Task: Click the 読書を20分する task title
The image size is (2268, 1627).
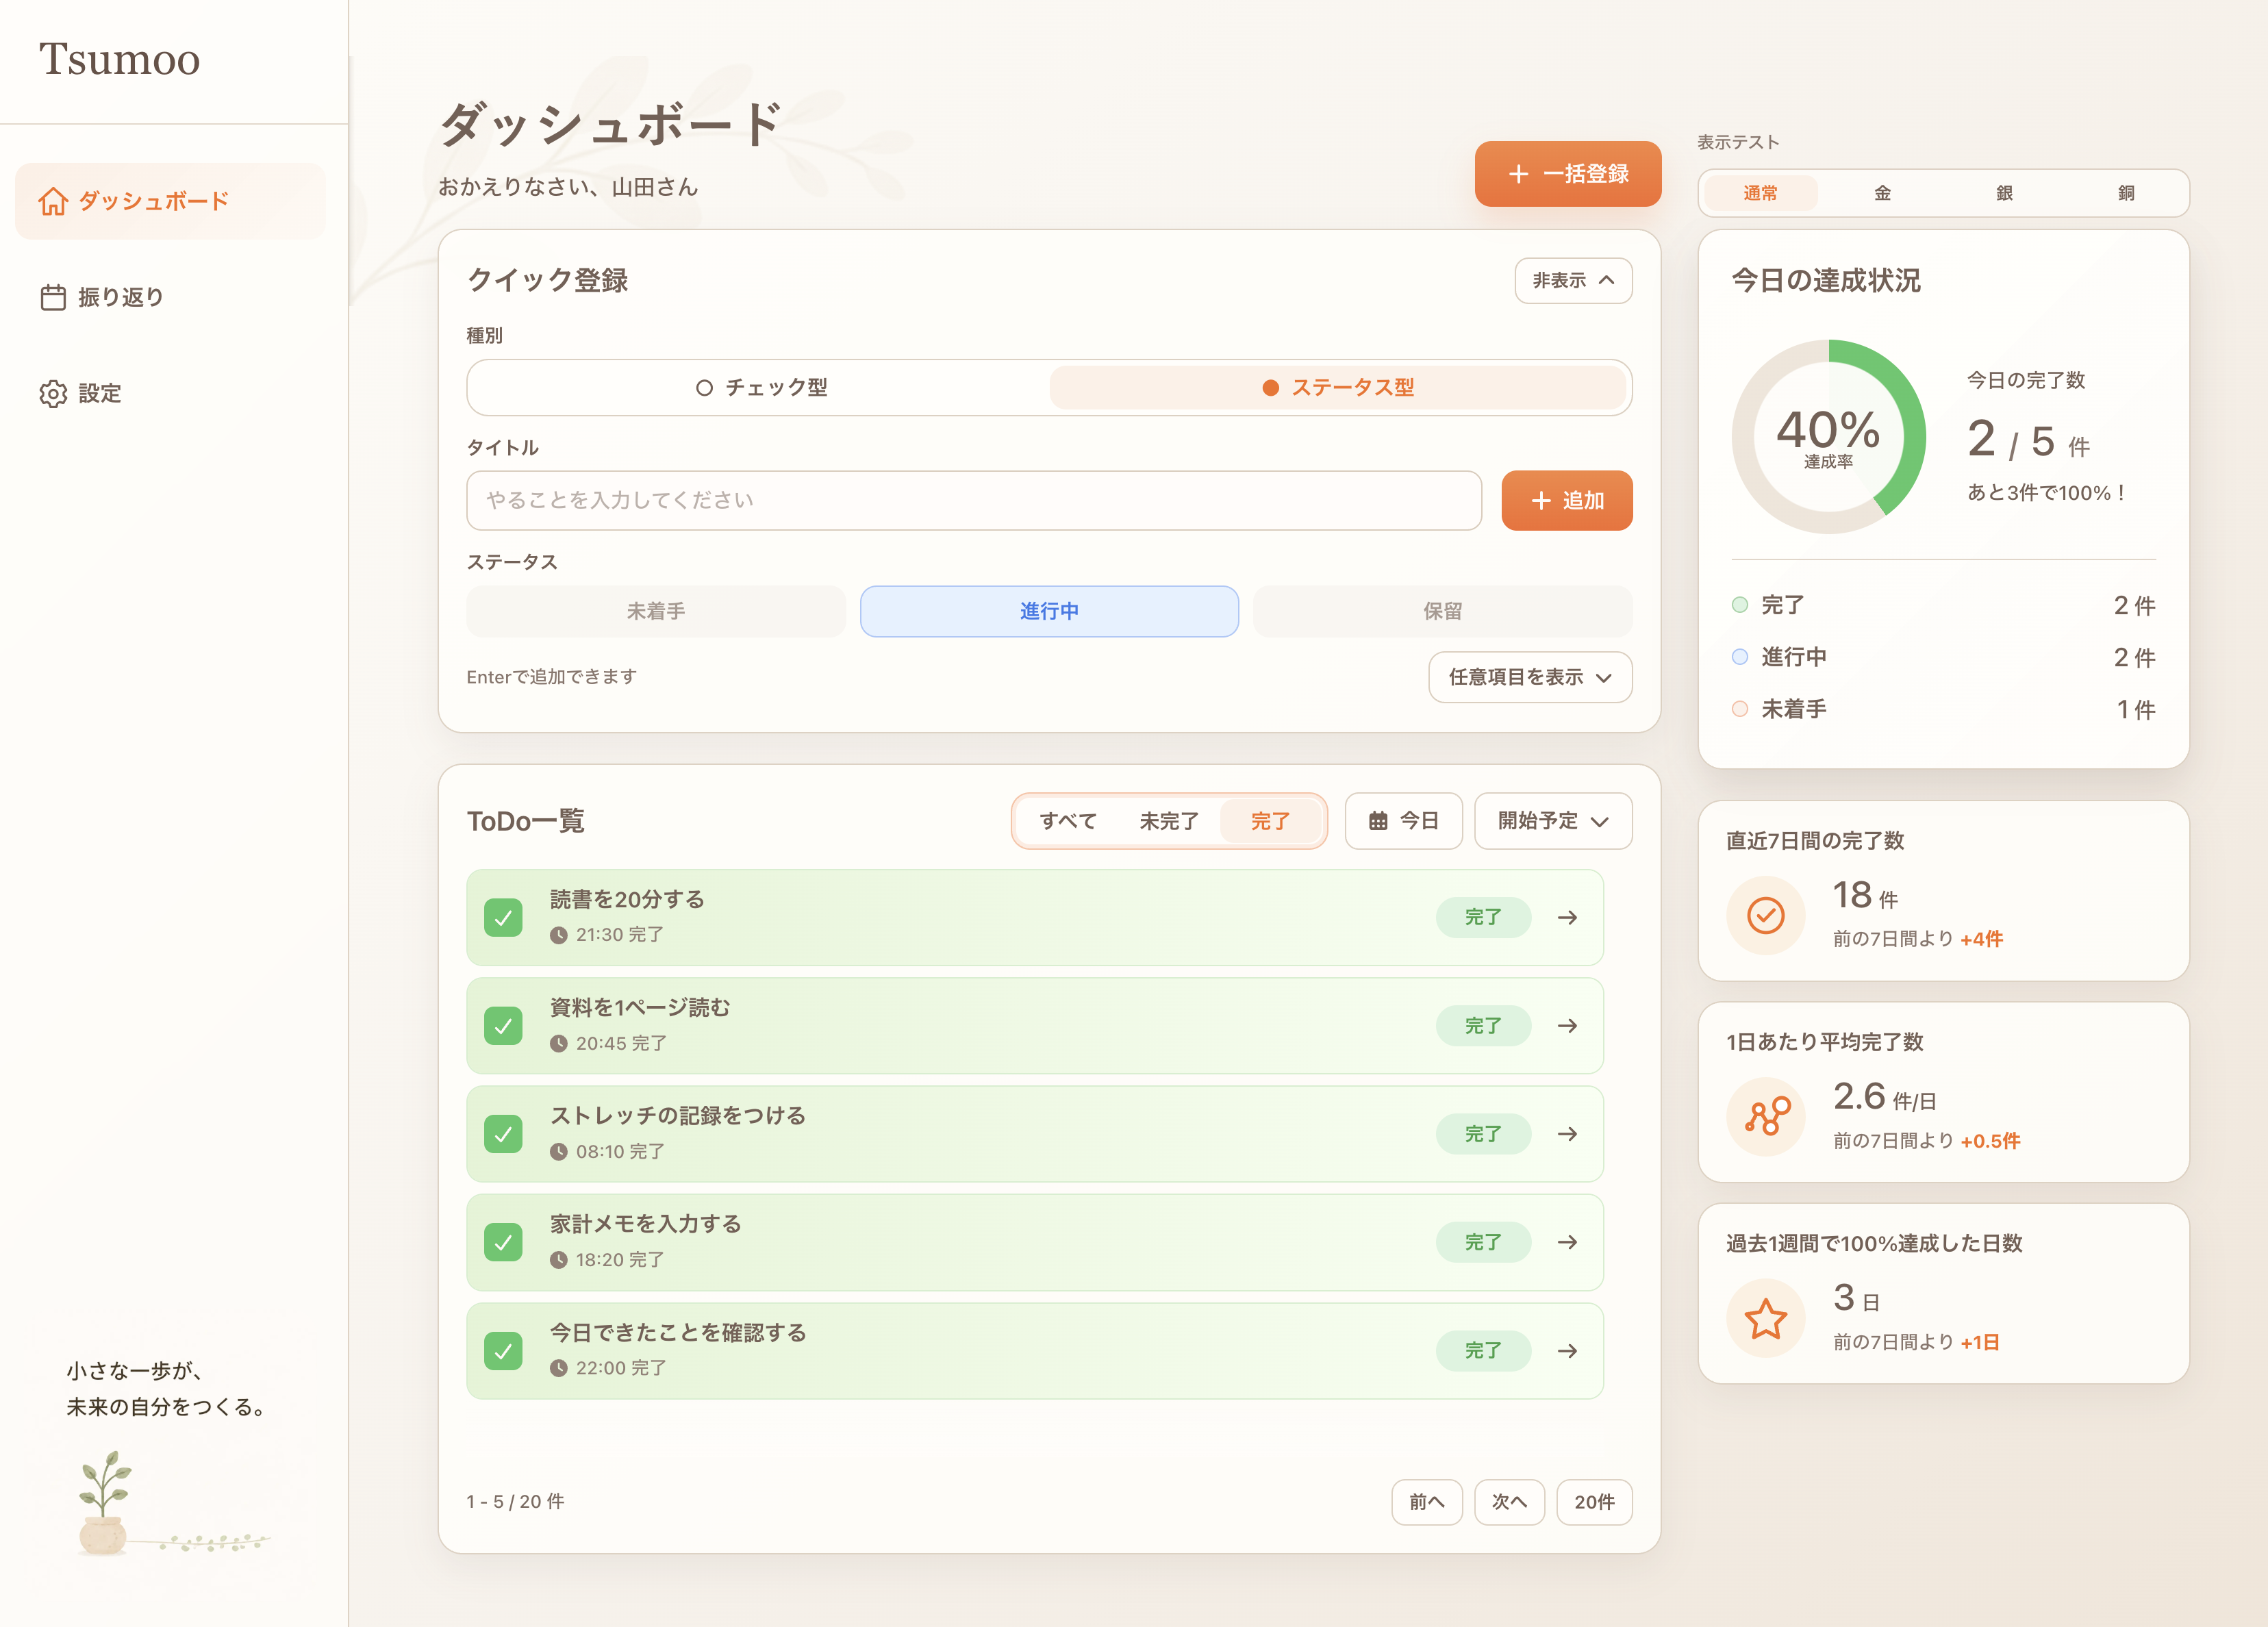Action: pyautogui.click(x=627, y=900)
